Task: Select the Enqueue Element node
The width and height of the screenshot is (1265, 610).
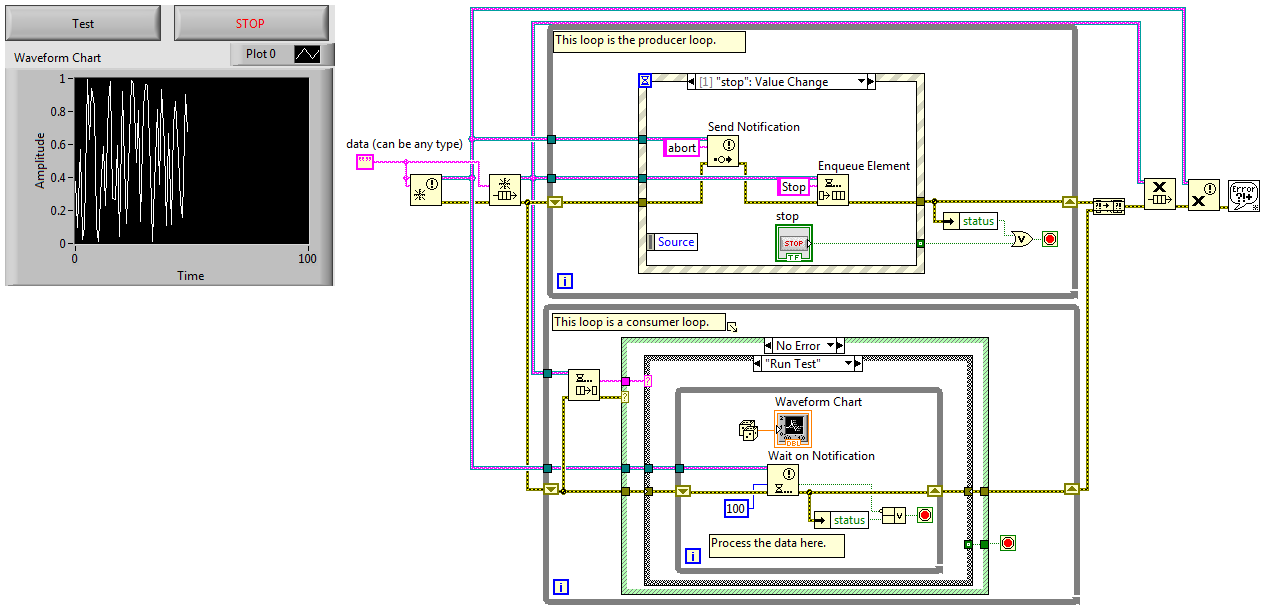Action: [832, 189]
